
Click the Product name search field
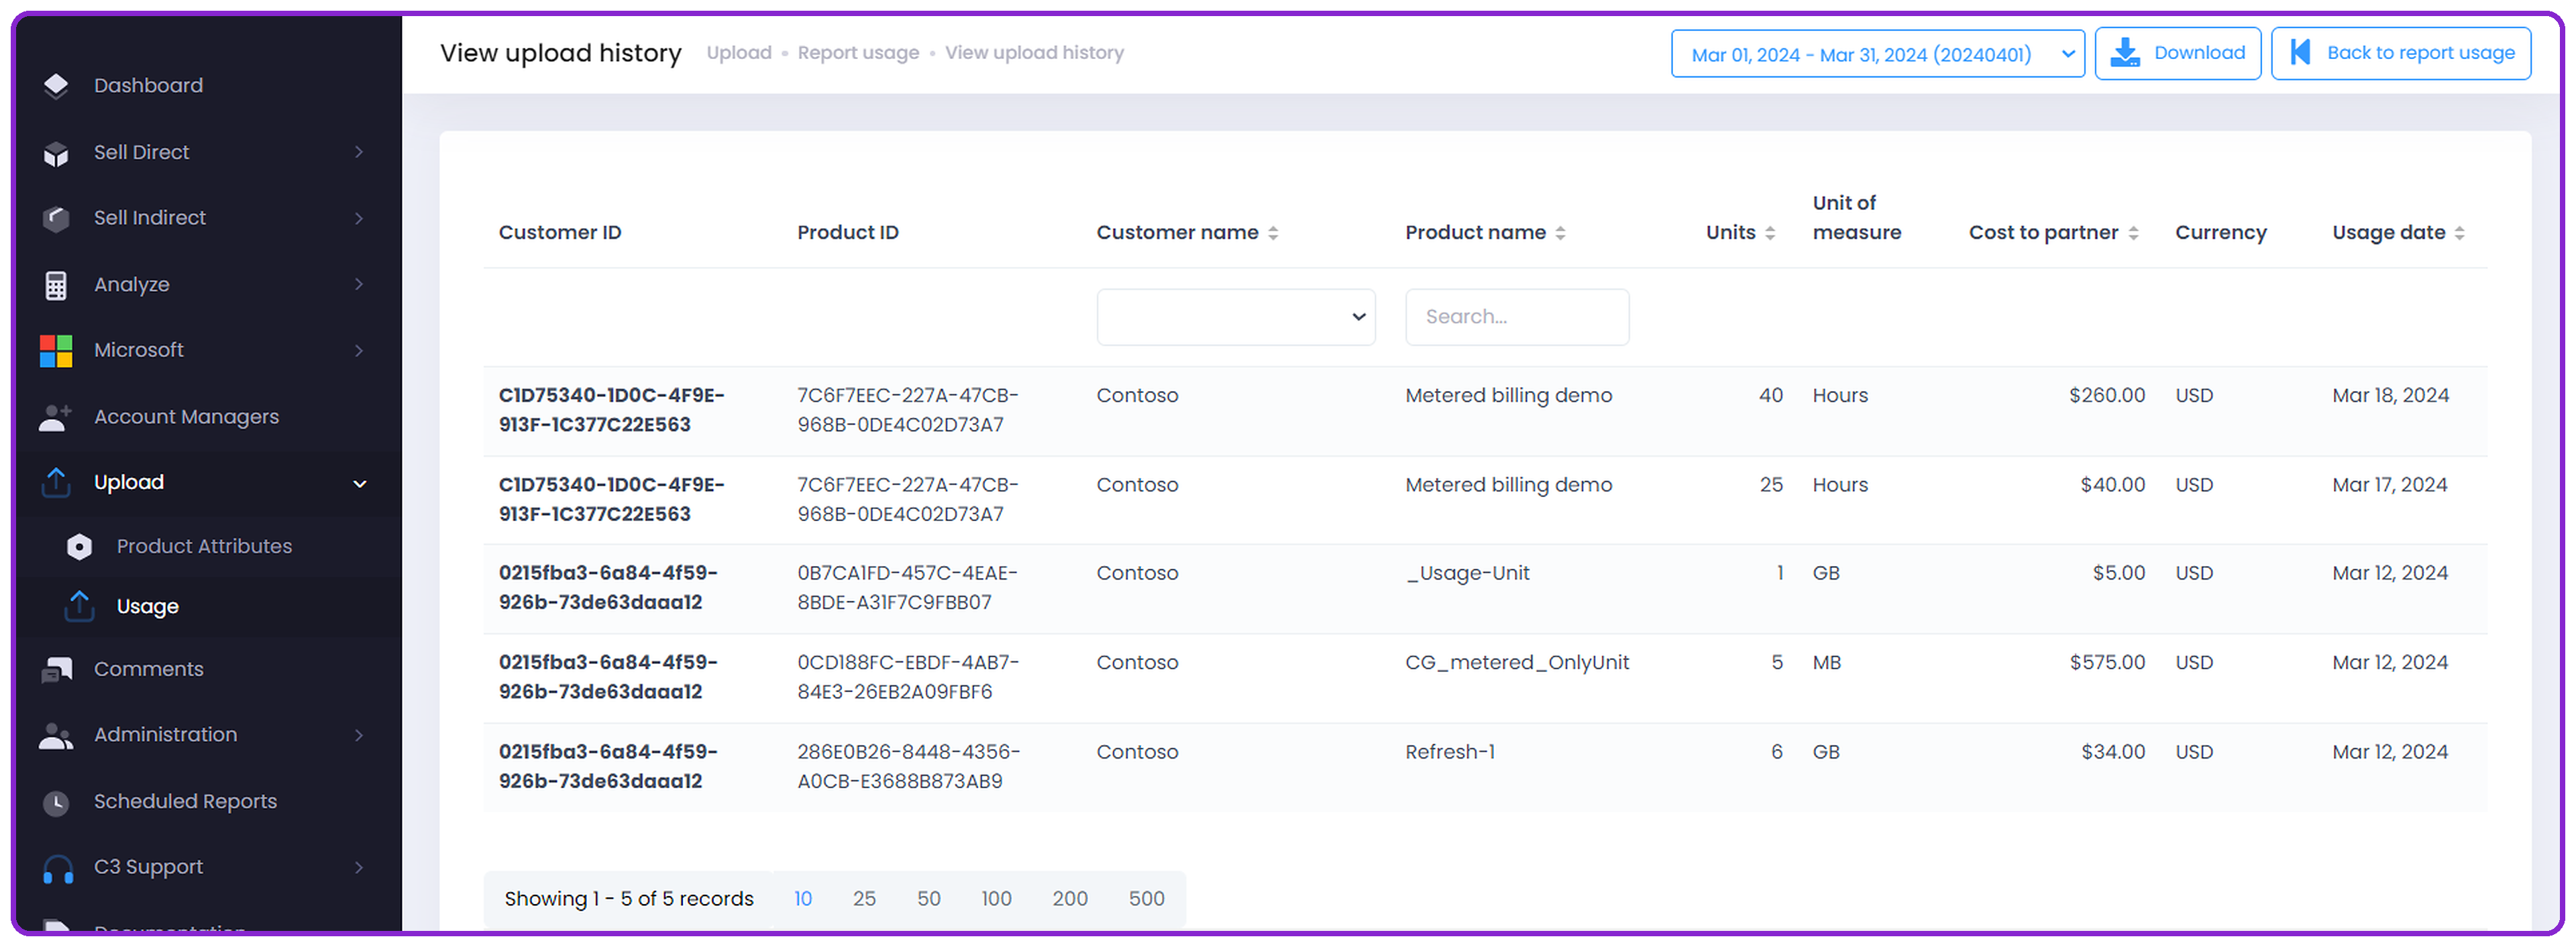1516,317
